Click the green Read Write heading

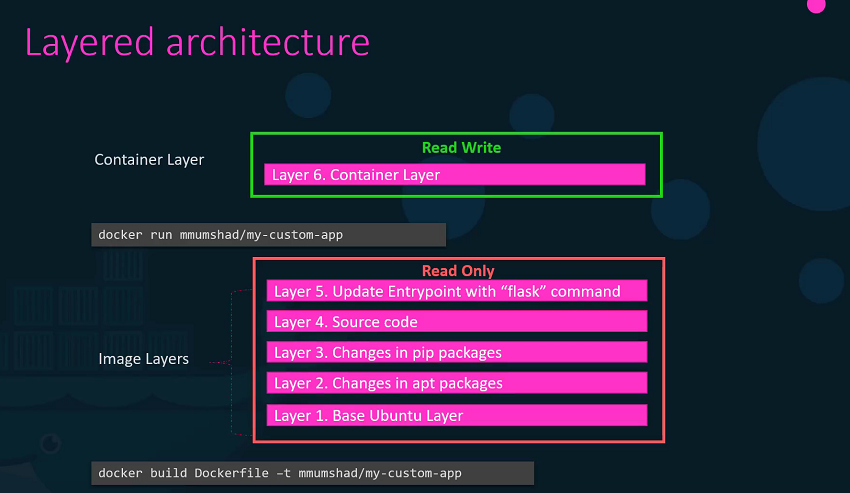pyautogui.click(x=461, y=148)
